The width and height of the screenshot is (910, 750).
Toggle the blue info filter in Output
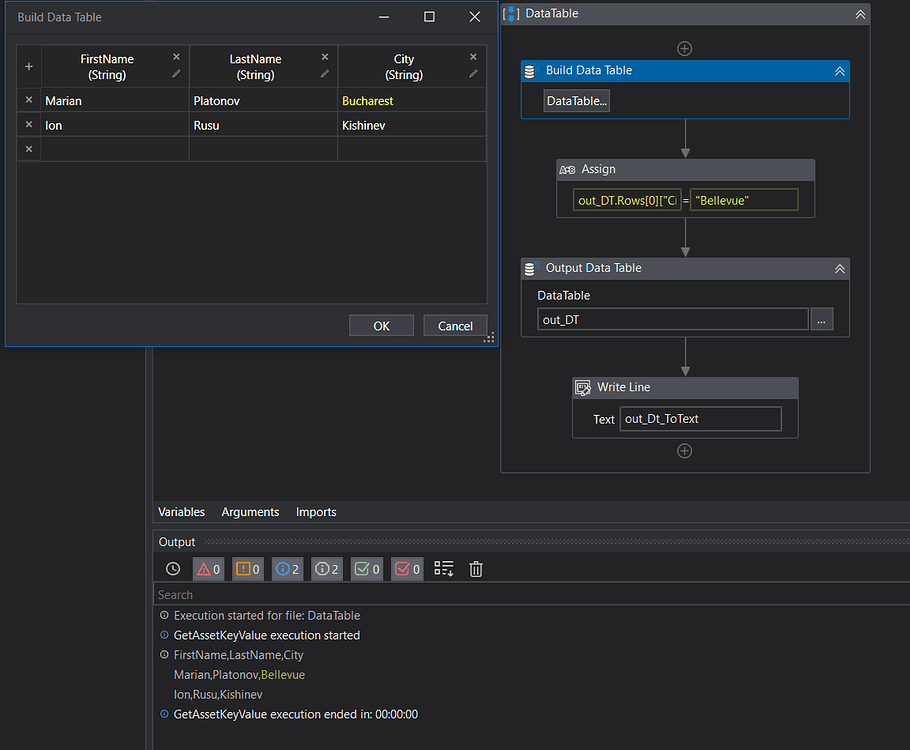pyautogui.click(x=287, y=569)
